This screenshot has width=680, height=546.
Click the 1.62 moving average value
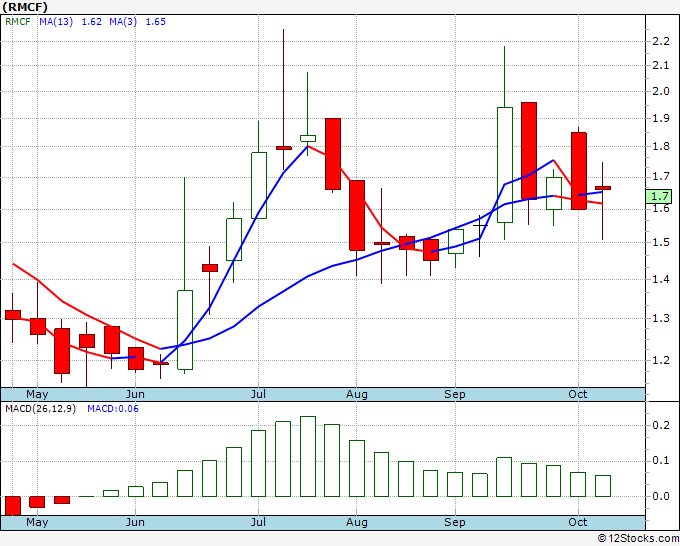pos(92,22)
